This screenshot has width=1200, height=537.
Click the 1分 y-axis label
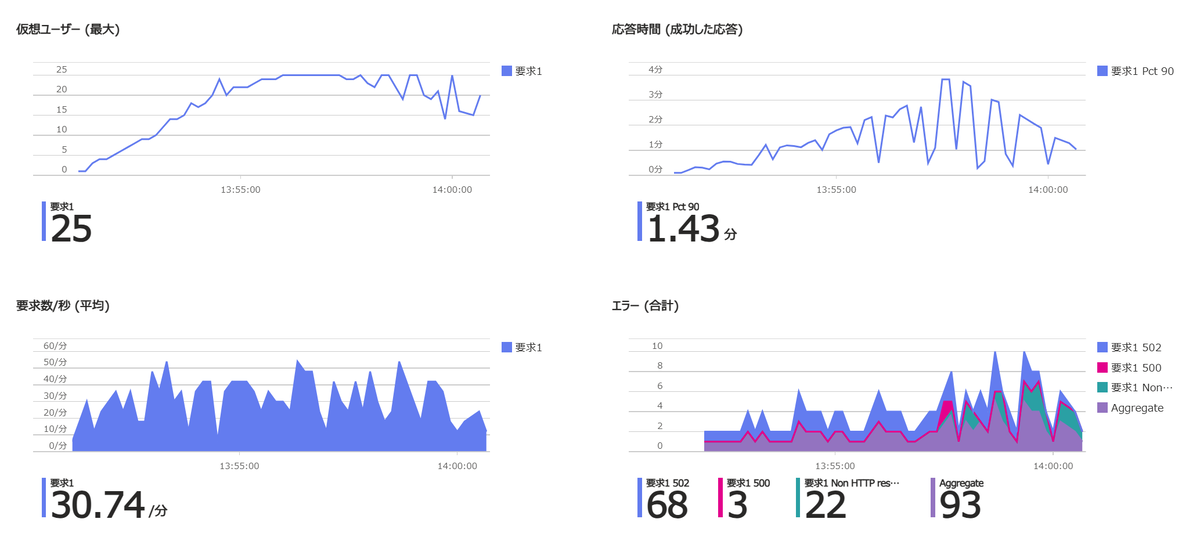point(656,144)
